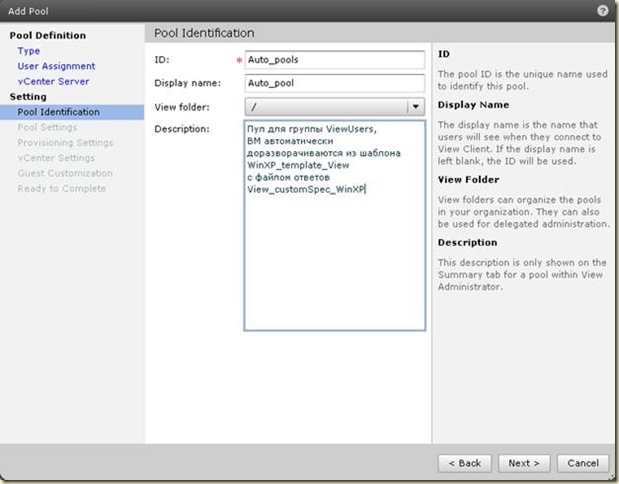Click the disabled Pool Settings step
619x484 pixels.
pyautogui.click(x=47, y=128)
